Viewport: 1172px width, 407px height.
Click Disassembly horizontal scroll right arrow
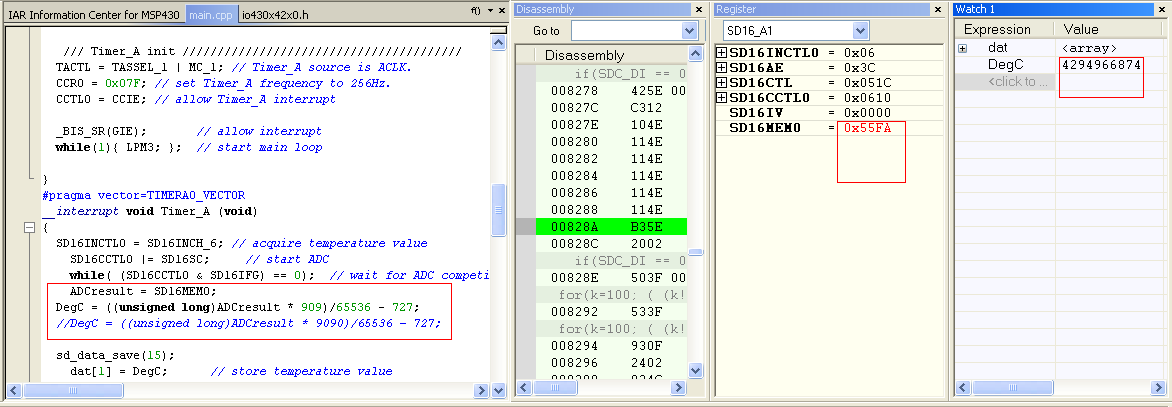click(678, 388)
